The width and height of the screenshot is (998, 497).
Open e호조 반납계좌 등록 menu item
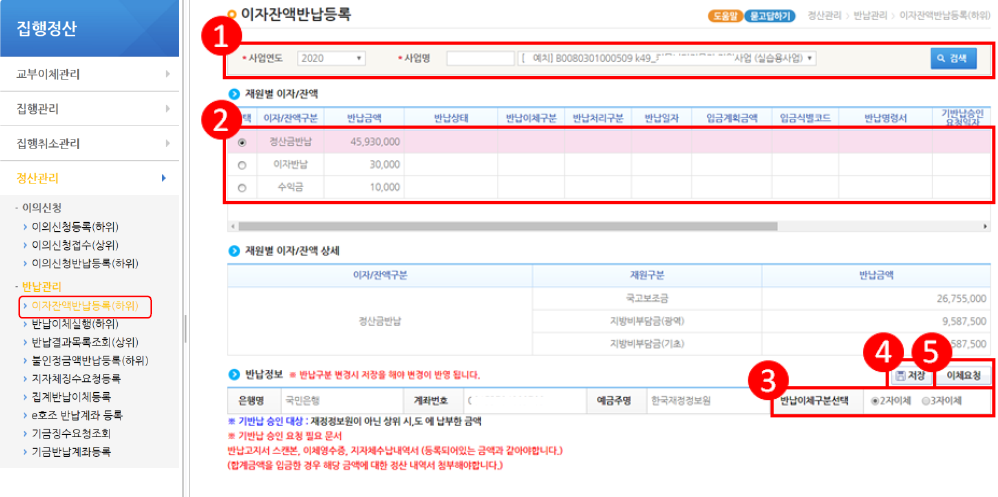(x=77, y=416)
